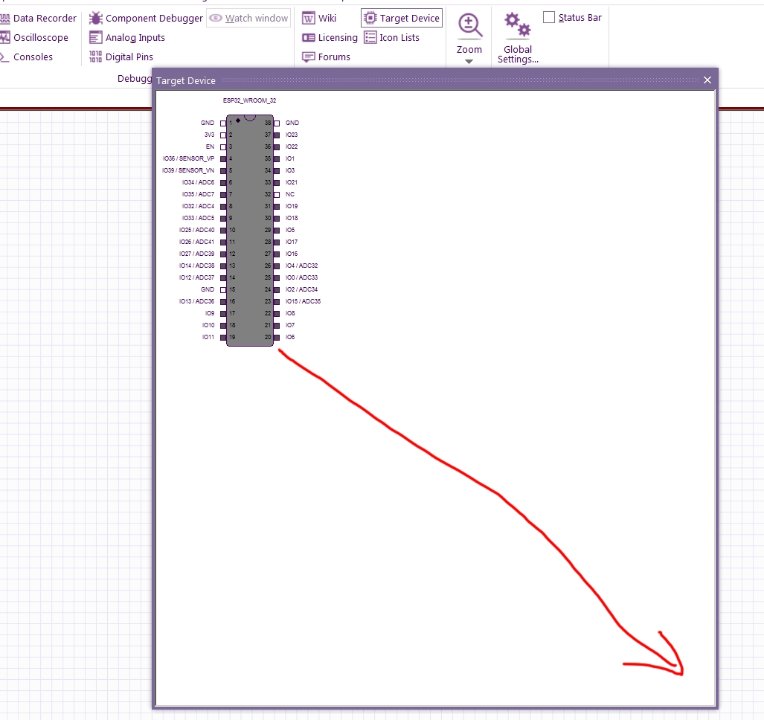Toggle the Target Device panel button
The image size is (764, 720).
tap(401, 18)
